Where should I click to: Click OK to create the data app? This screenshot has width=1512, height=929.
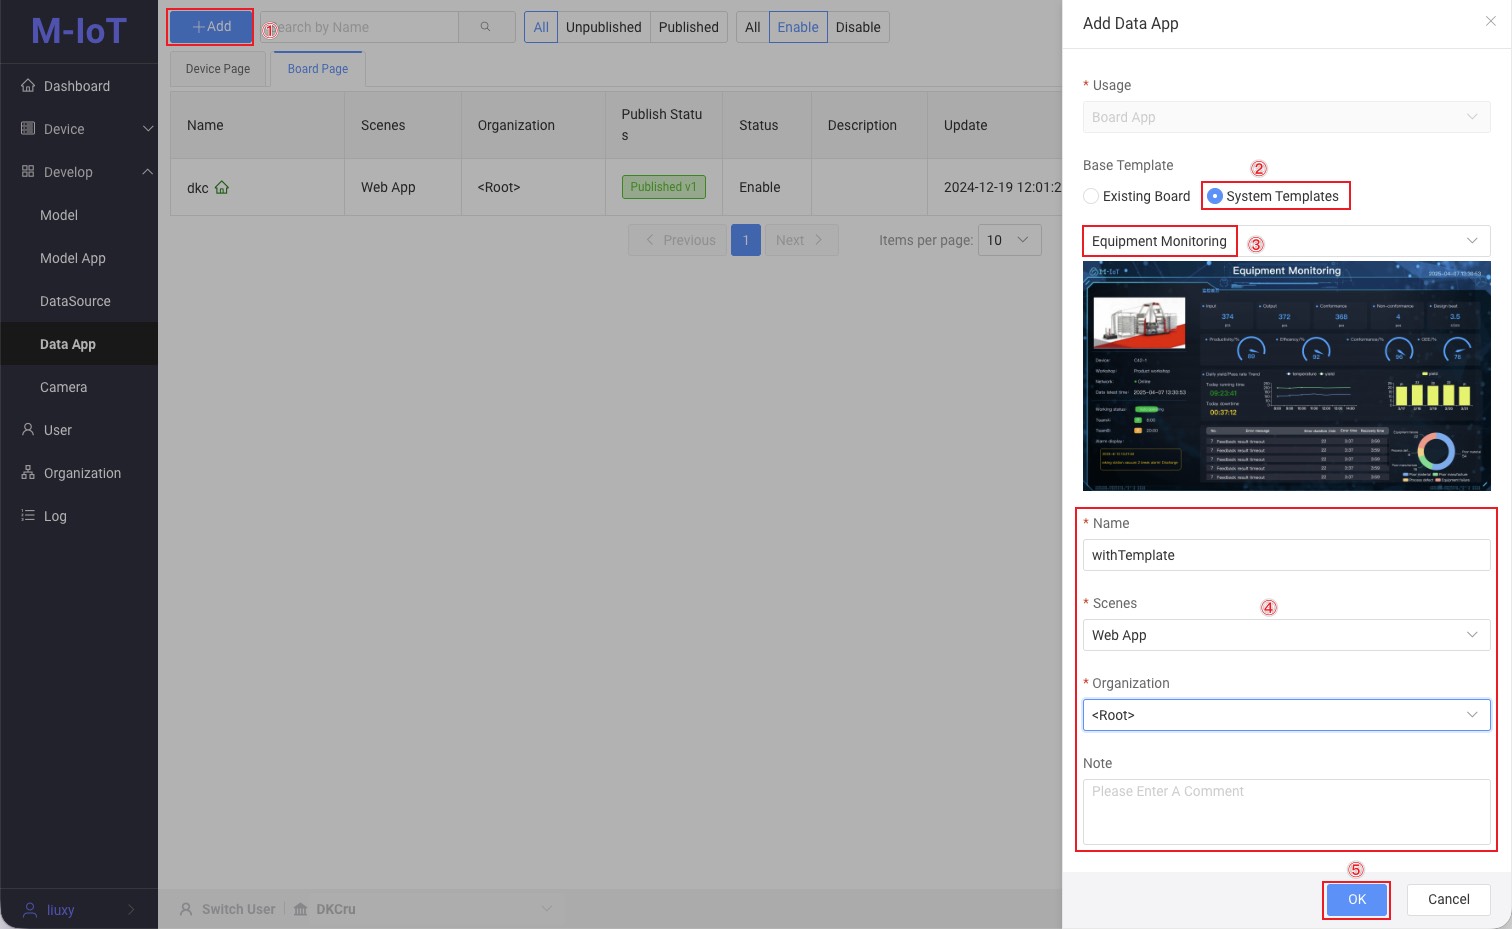tap(1356, 899)
